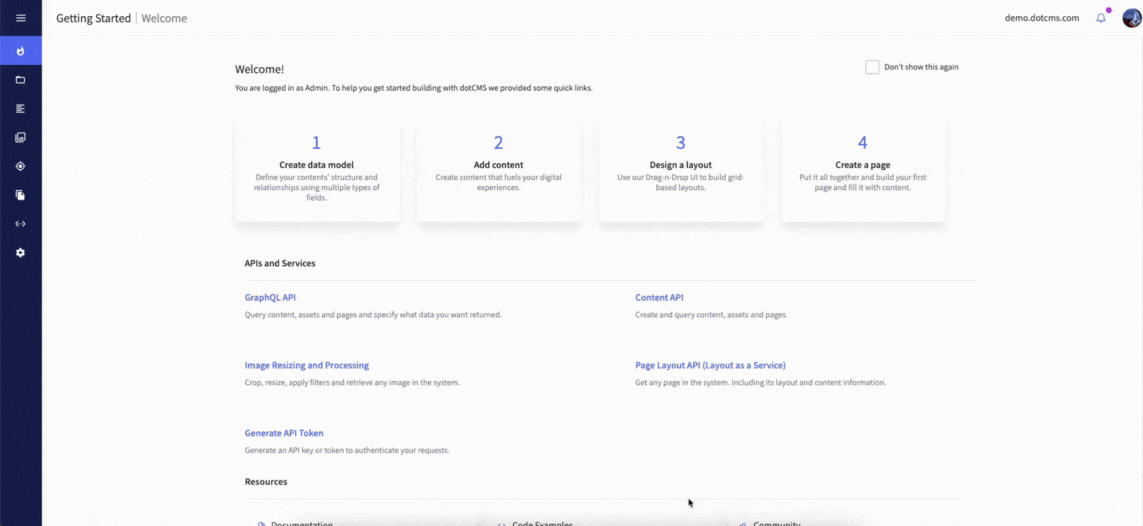Open the copy documents sidebar icon

pyautogui.click(x=20, y=195)
